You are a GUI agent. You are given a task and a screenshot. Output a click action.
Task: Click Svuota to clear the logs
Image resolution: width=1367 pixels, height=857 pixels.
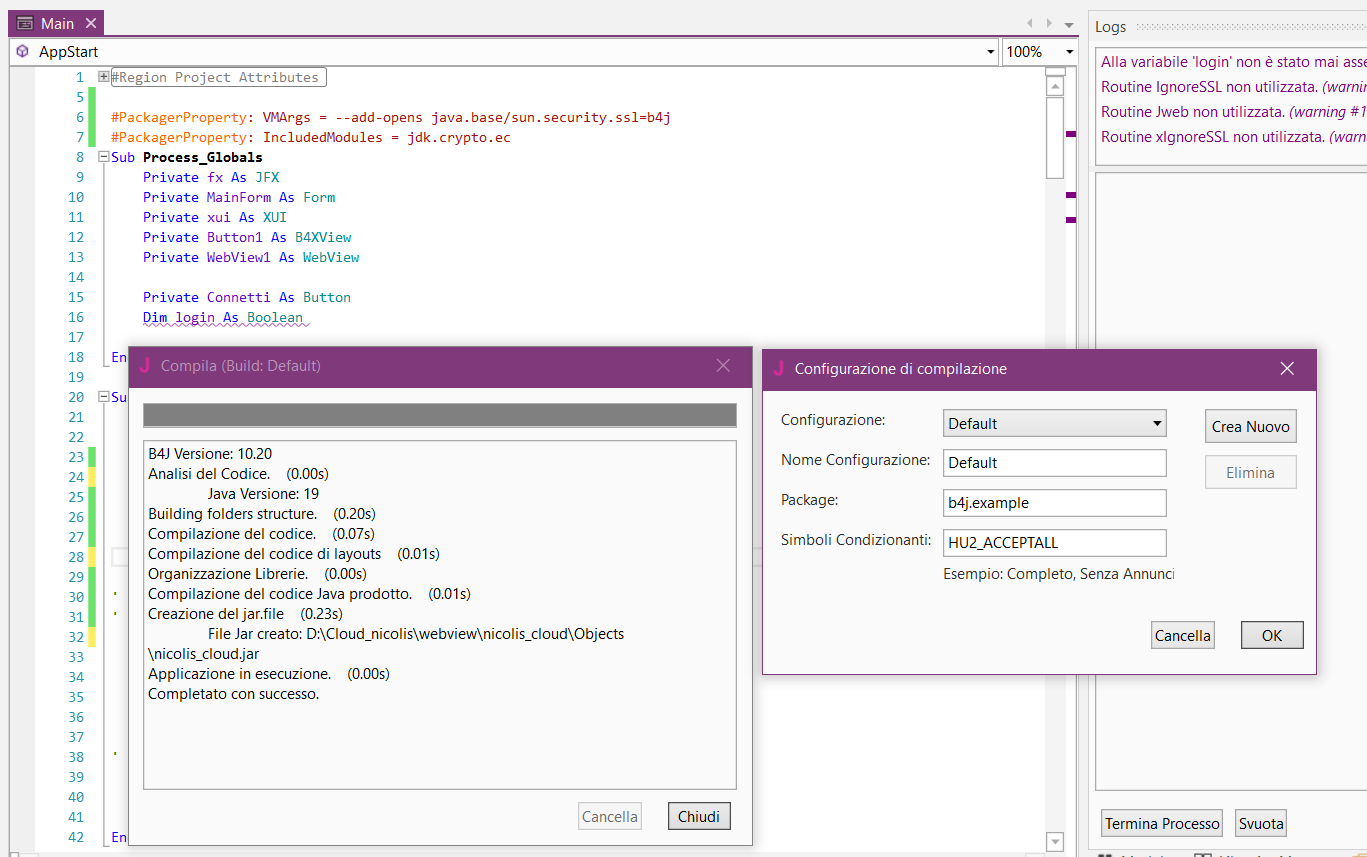pyautogui.click(x=1260, y=824)
